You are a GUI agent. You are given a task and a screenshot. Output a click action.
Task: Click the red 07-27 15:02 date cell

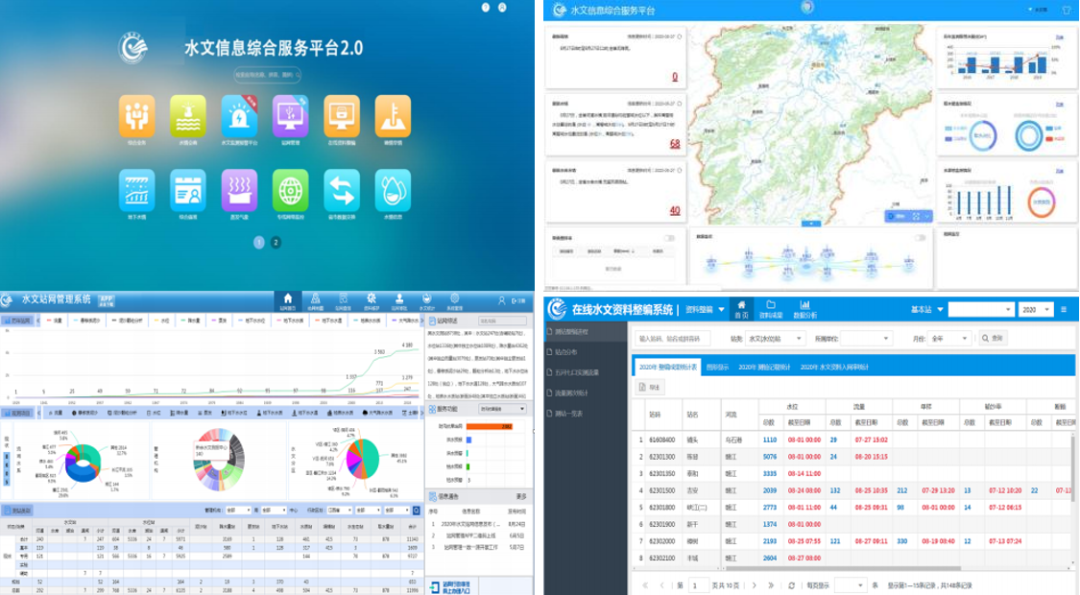(x=871, y=439)
